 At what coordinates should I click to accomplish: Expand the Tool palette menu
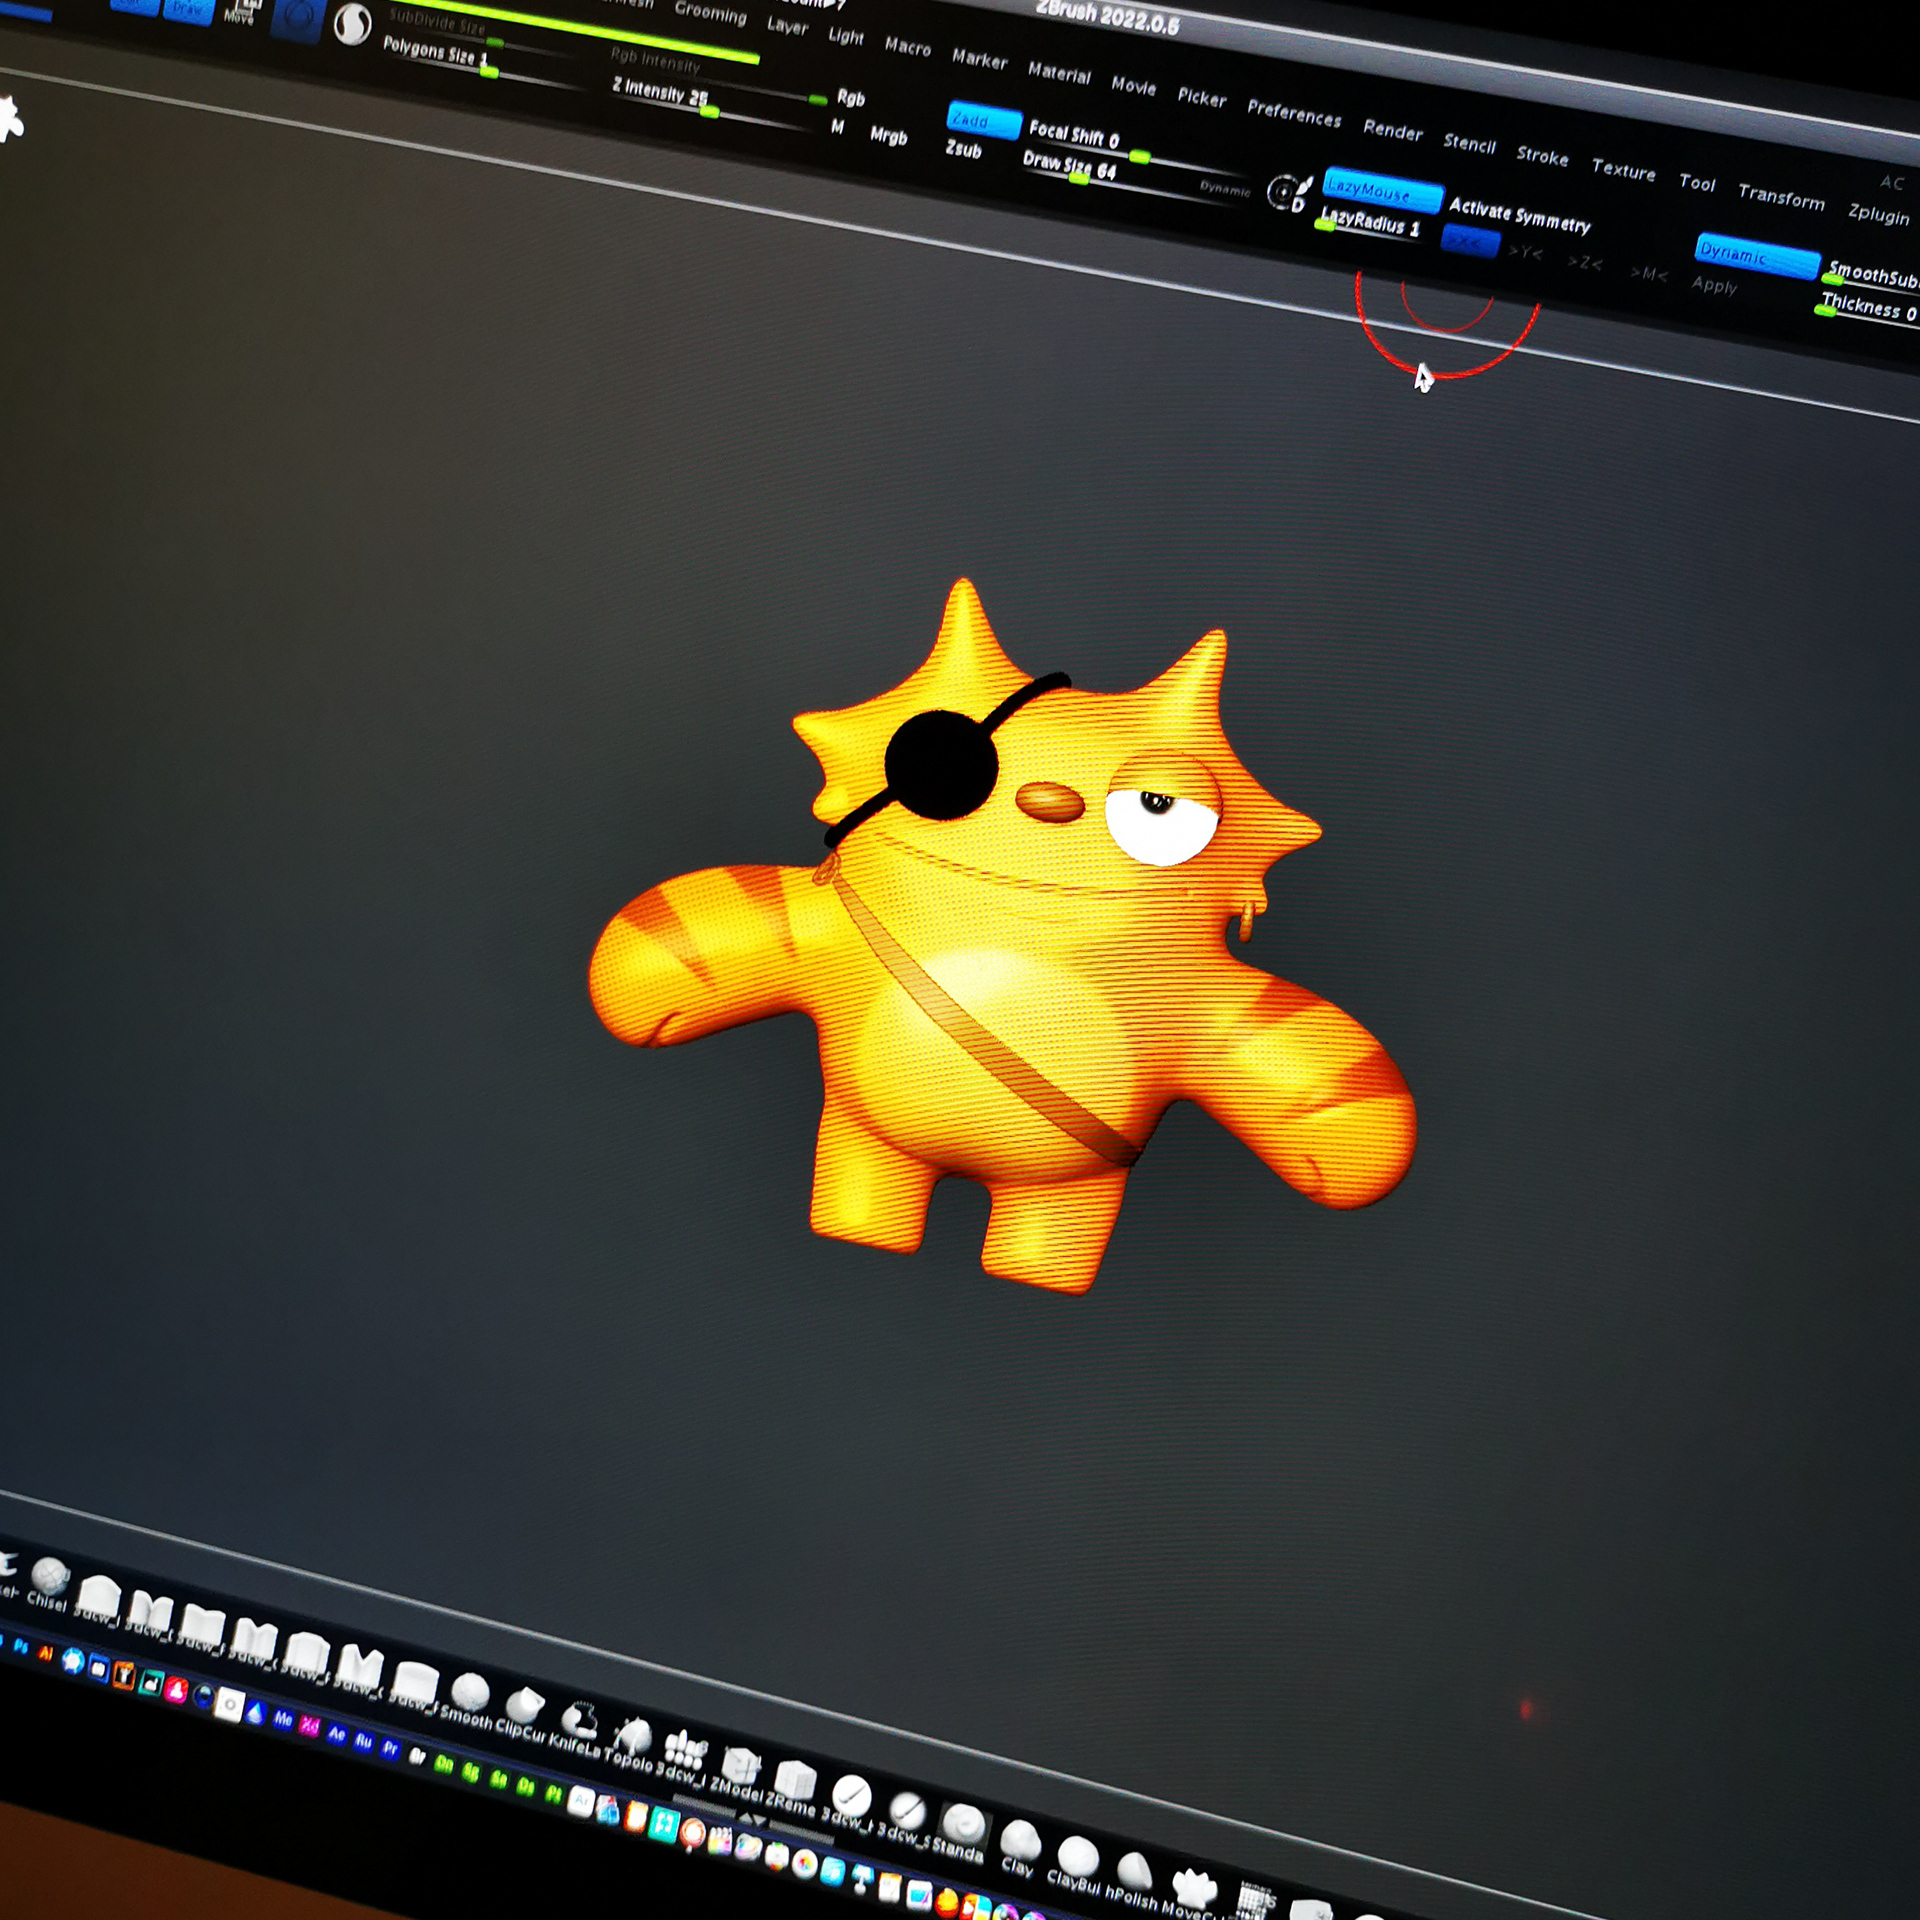(1697, 182)
